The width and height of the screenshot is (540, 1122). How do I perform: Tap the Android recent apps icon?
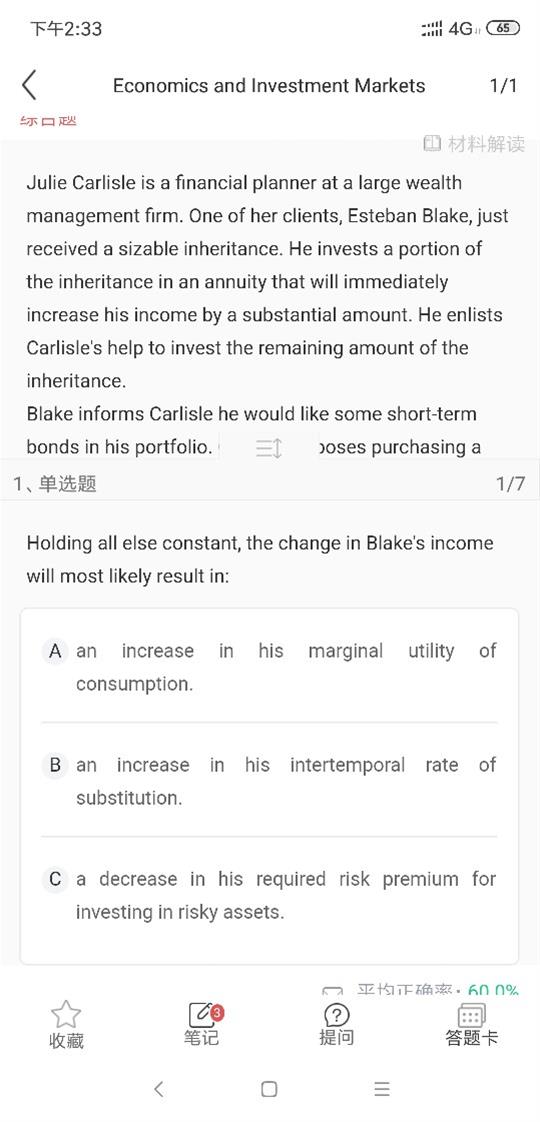[x=382, y=1089]
